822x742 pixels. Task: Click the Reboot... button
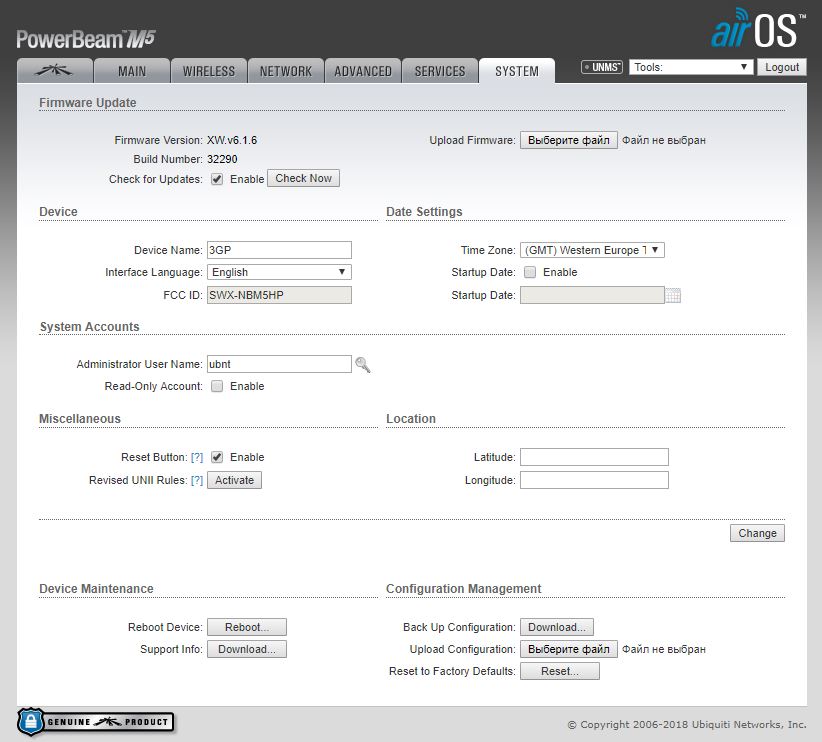click(x=247, y=627)
